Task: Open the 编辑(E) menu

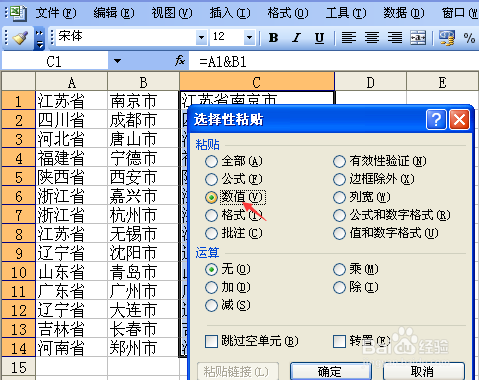Action: pyautogui.click(x=114, y=13)
